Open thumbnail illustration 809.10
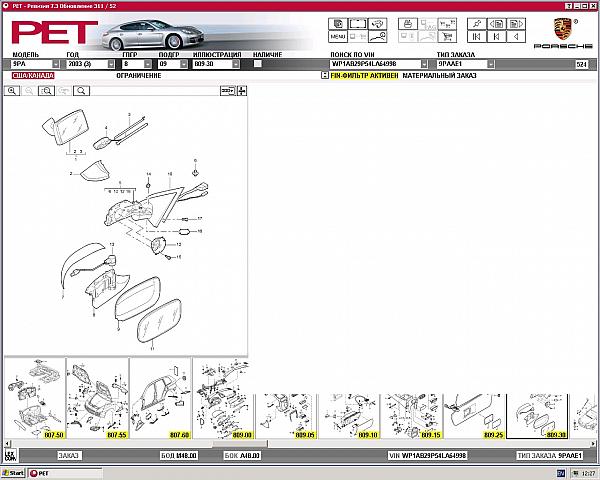The image size is (600, 480). pyautogui.click(x=349, y=416)
